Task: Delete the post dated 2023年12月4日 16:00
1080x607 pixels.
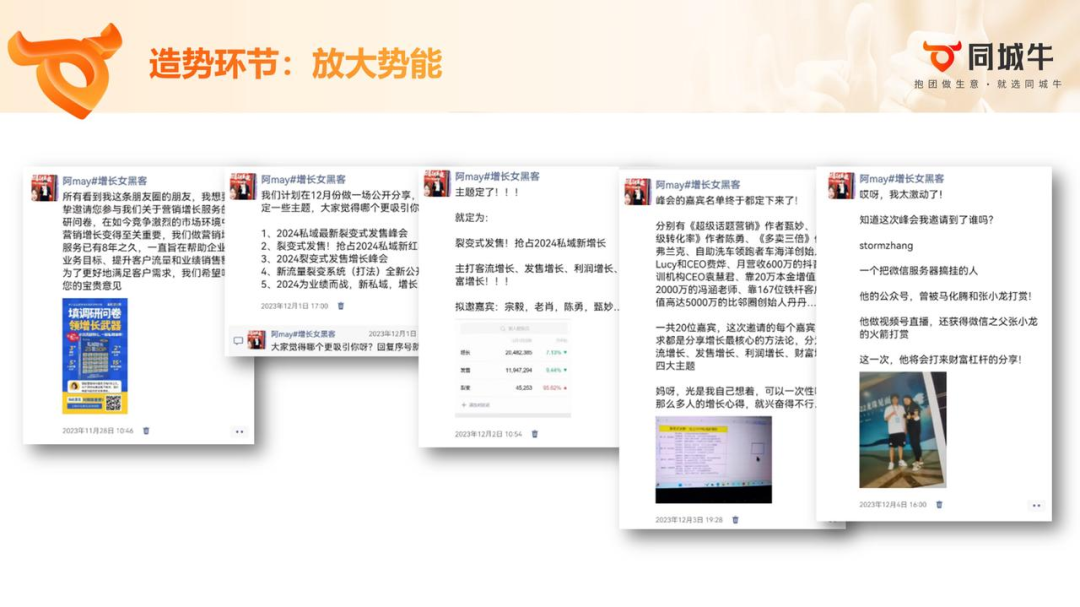Action: tap(939, 505)
